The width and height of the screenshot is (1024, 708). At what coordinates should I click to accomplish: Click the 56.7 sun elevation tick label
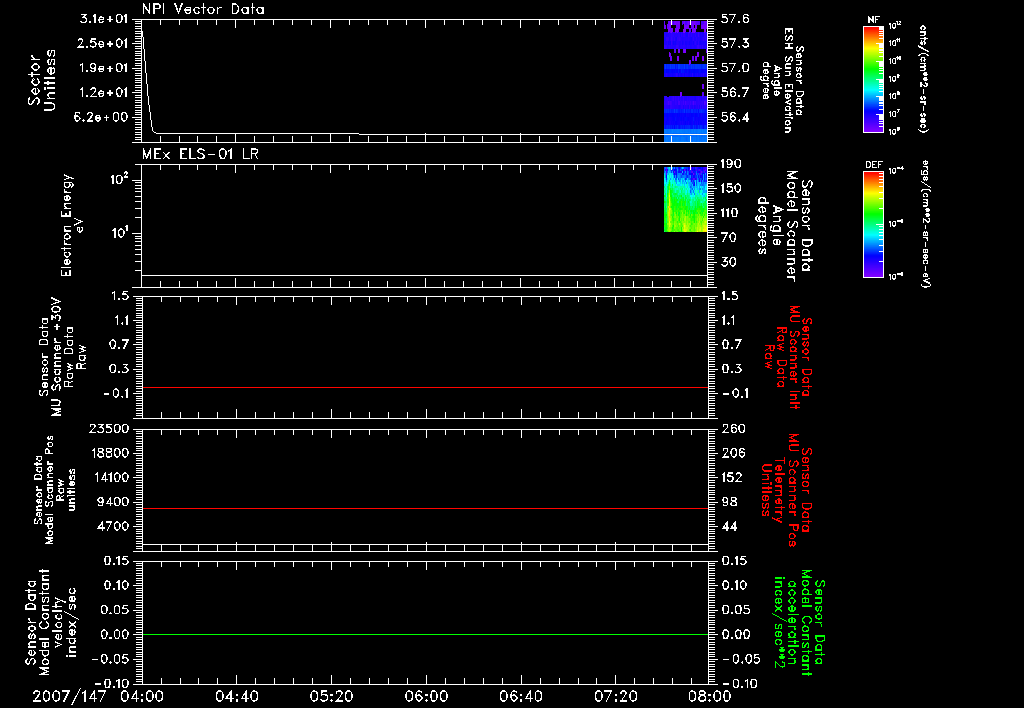tap(735, 93)
